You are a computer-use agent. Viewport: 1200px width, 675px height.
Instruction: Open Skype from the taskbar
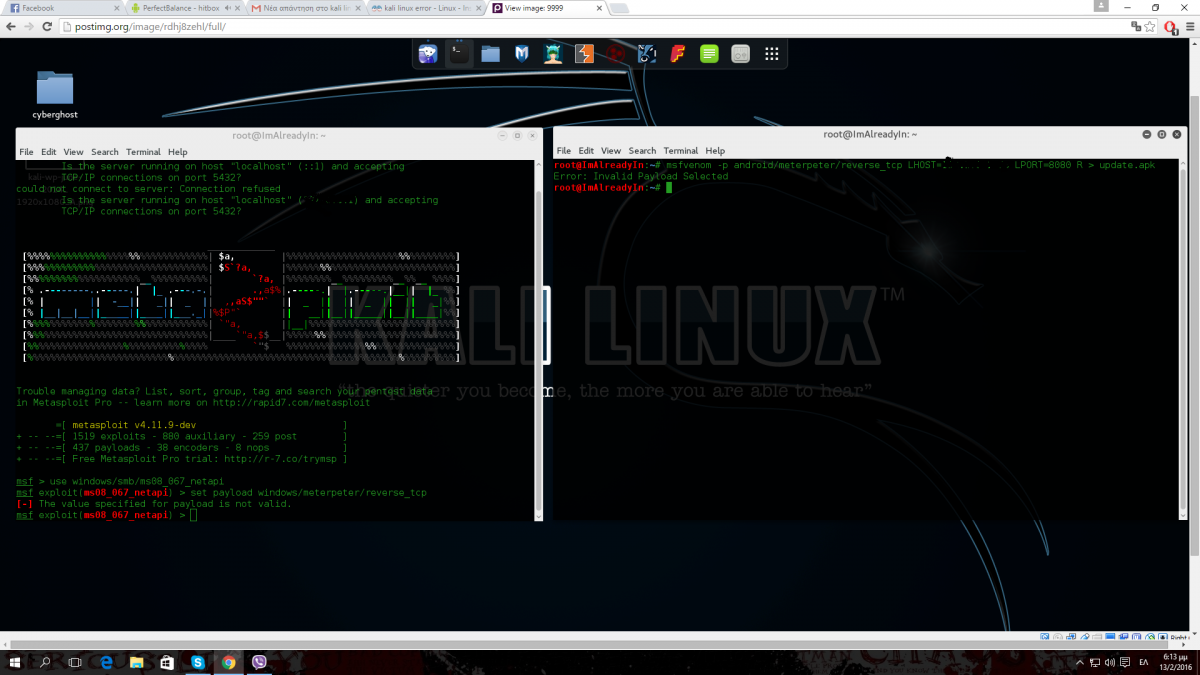tap(198, 662)
